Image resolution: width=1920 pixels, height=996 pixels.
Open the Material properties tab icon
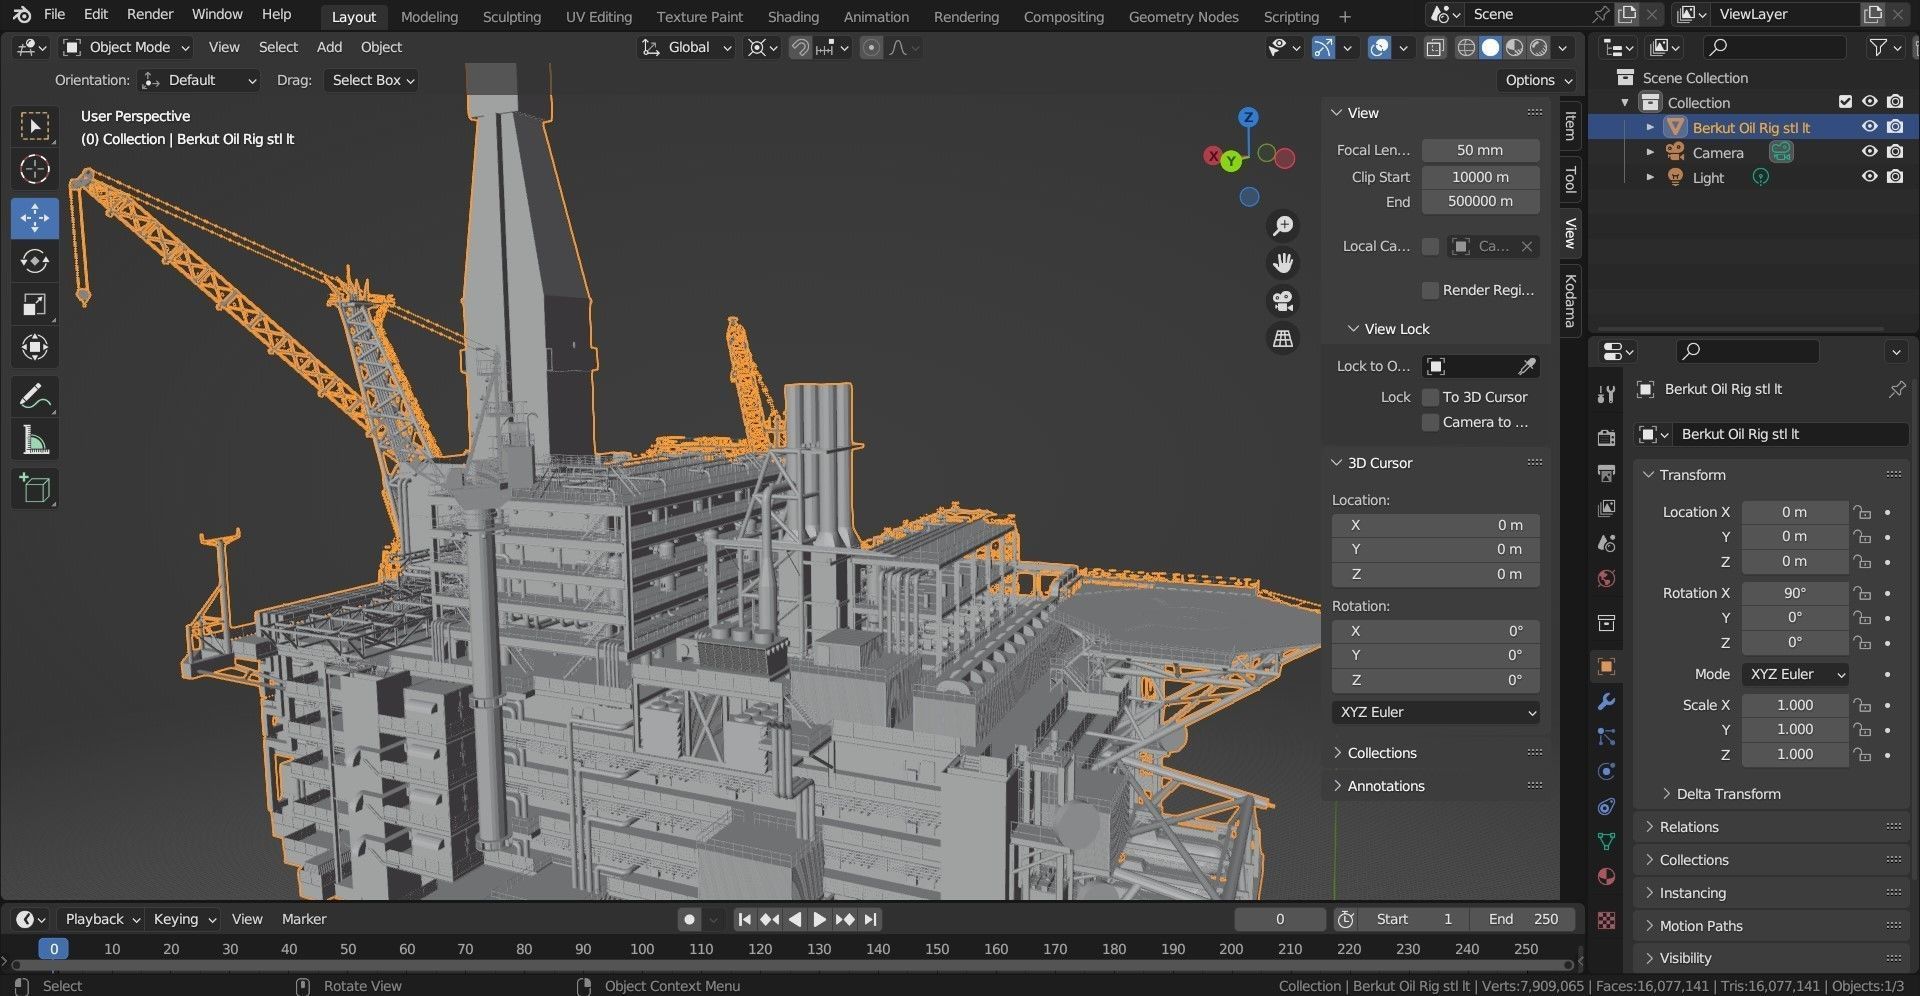click(1606, 877)
